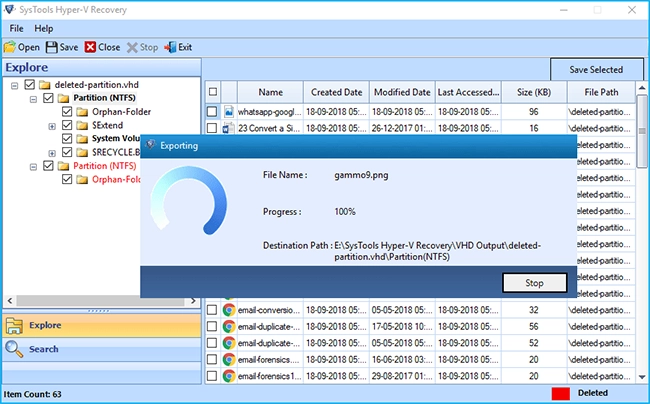Click Chrome icon of 17-05-2018 email-duplicate row
650x404 pixels.
[x=229, y=327]
